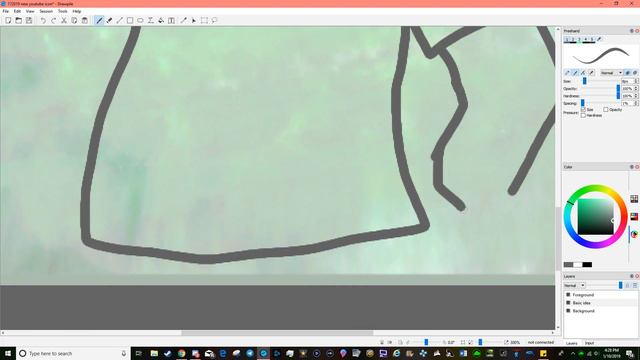640x360 pixels.
Task: Select the Freehand brush tool
Action: (x=99, y=20)
